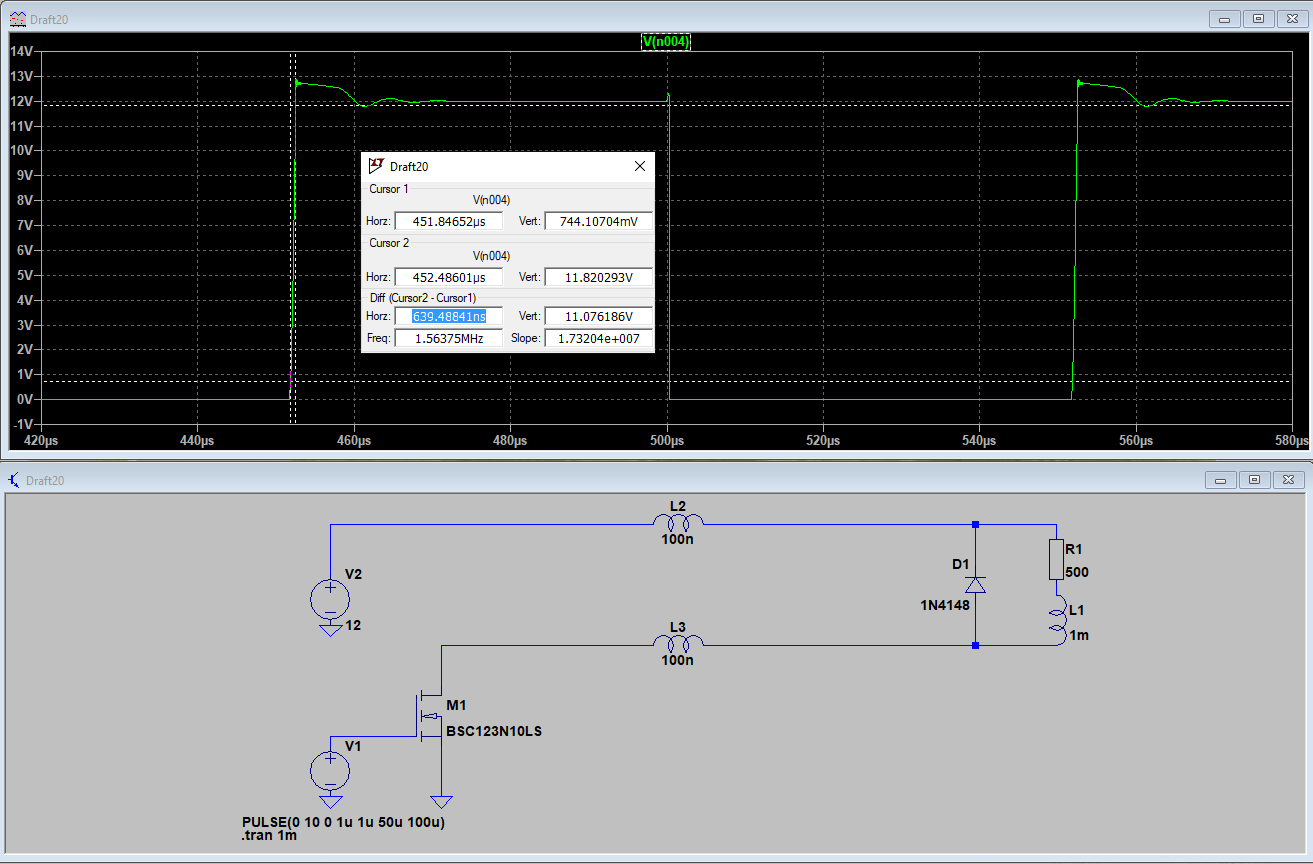Click the Cursor 1 Horz field
Screen dimensions: 1313x864
(448, 221)
